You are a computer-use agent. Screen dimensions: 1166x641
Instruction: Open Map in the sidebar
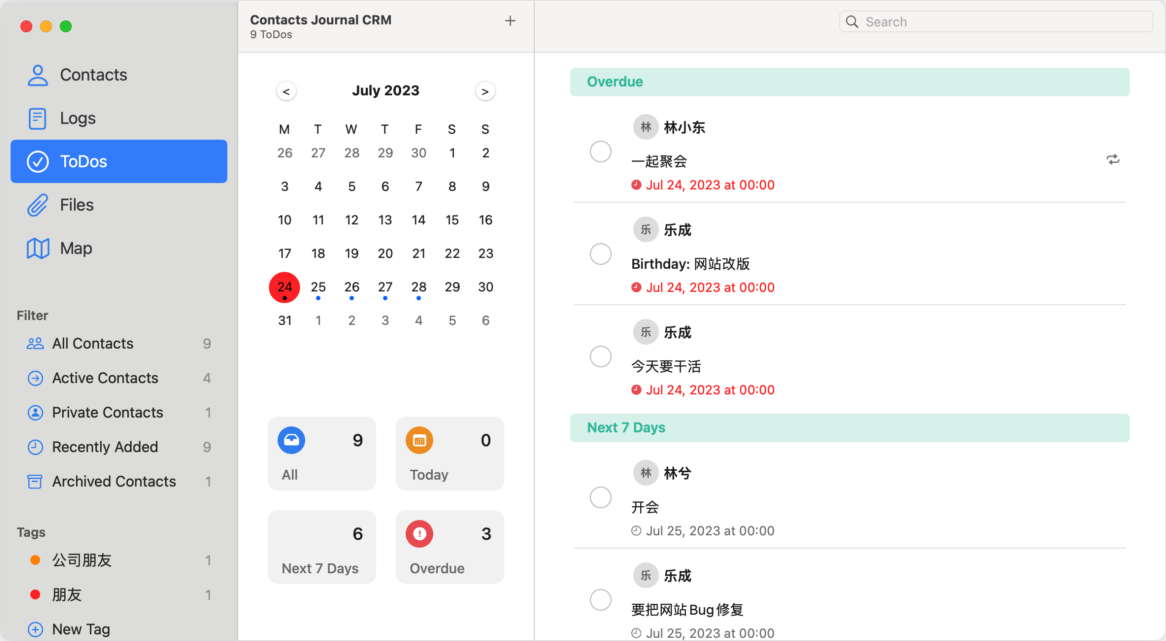click(x=119, y=248)
